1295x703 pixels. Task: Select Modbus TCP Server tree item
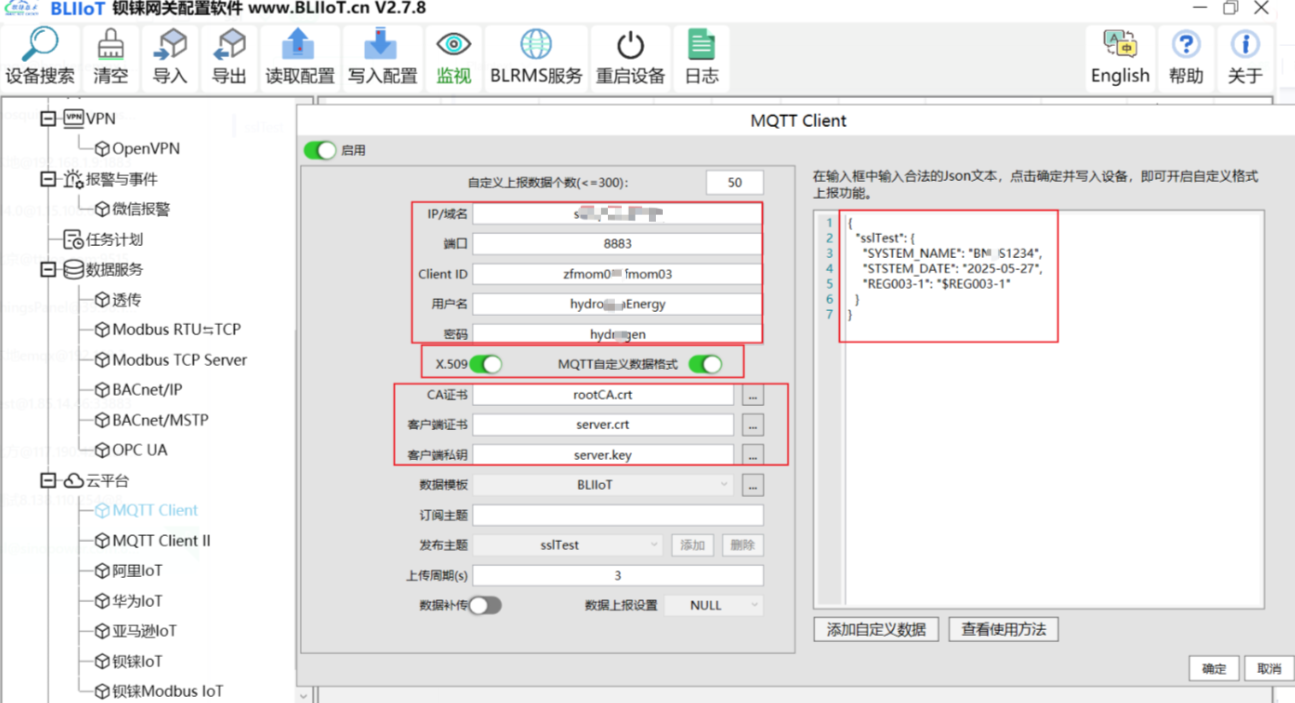pyautogui.click(x=170, y=359)
